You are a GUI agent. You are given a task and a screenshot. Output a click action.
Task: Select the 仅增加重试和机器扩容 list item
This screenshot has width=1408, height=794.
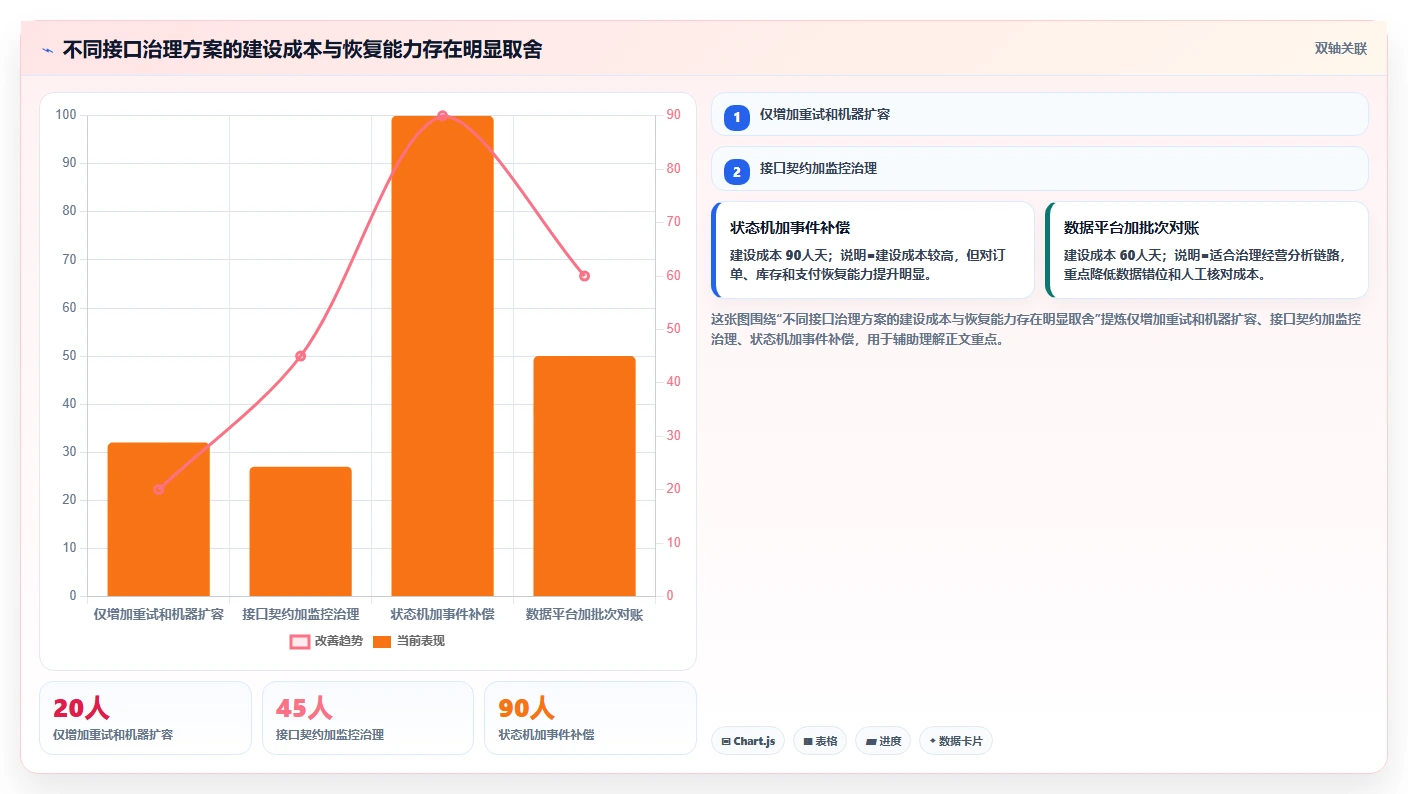[x=1039, y=114]
